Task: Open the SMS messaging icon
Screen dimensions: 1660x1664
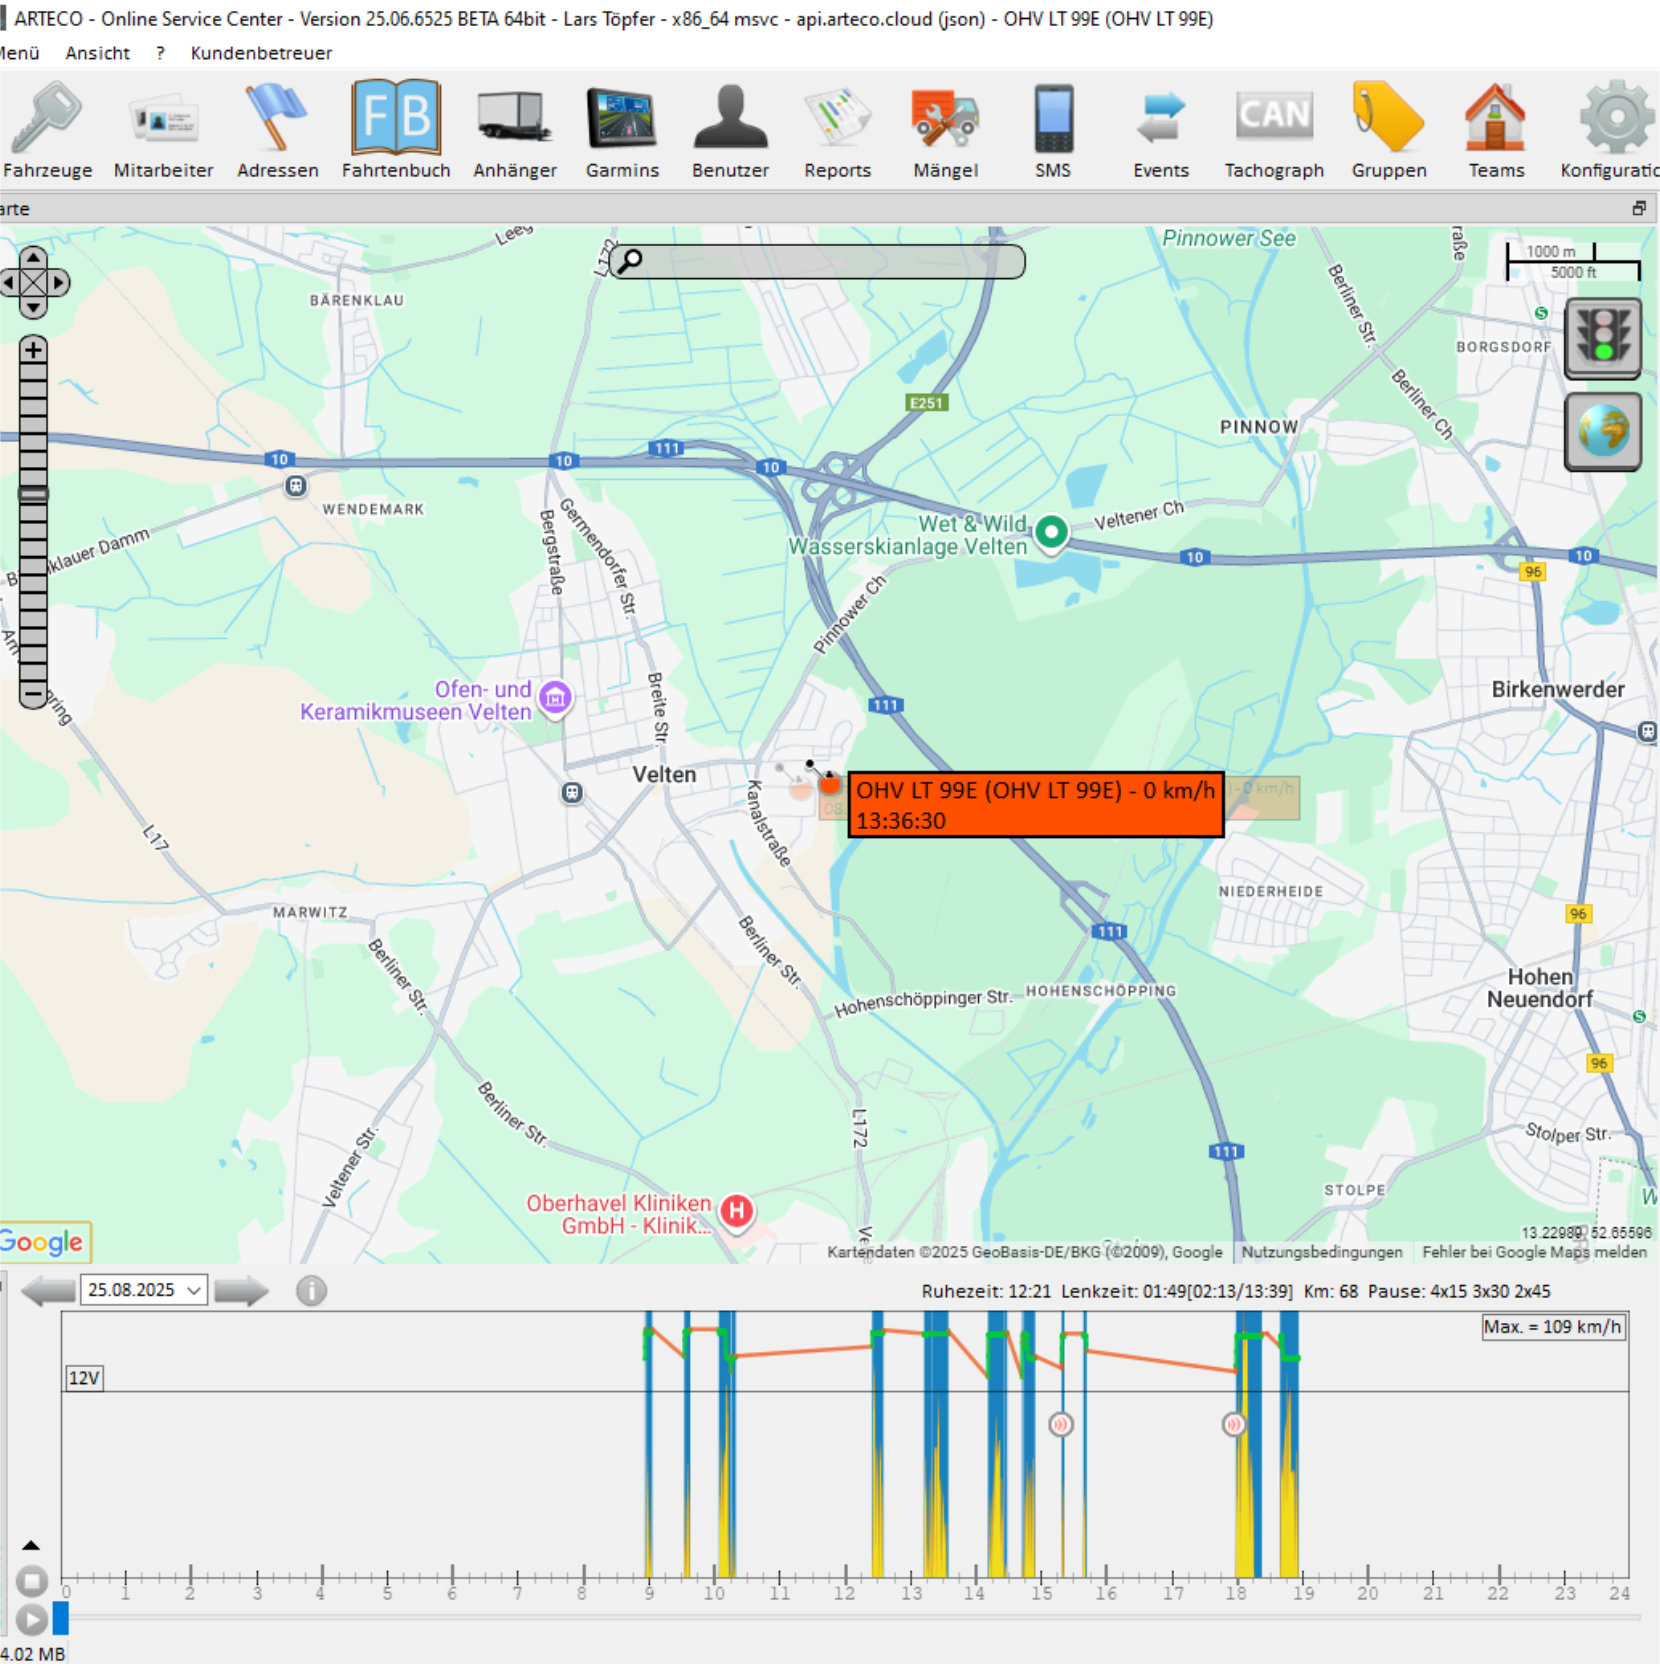Action: pyautogui.click(x=1052, y=125)
